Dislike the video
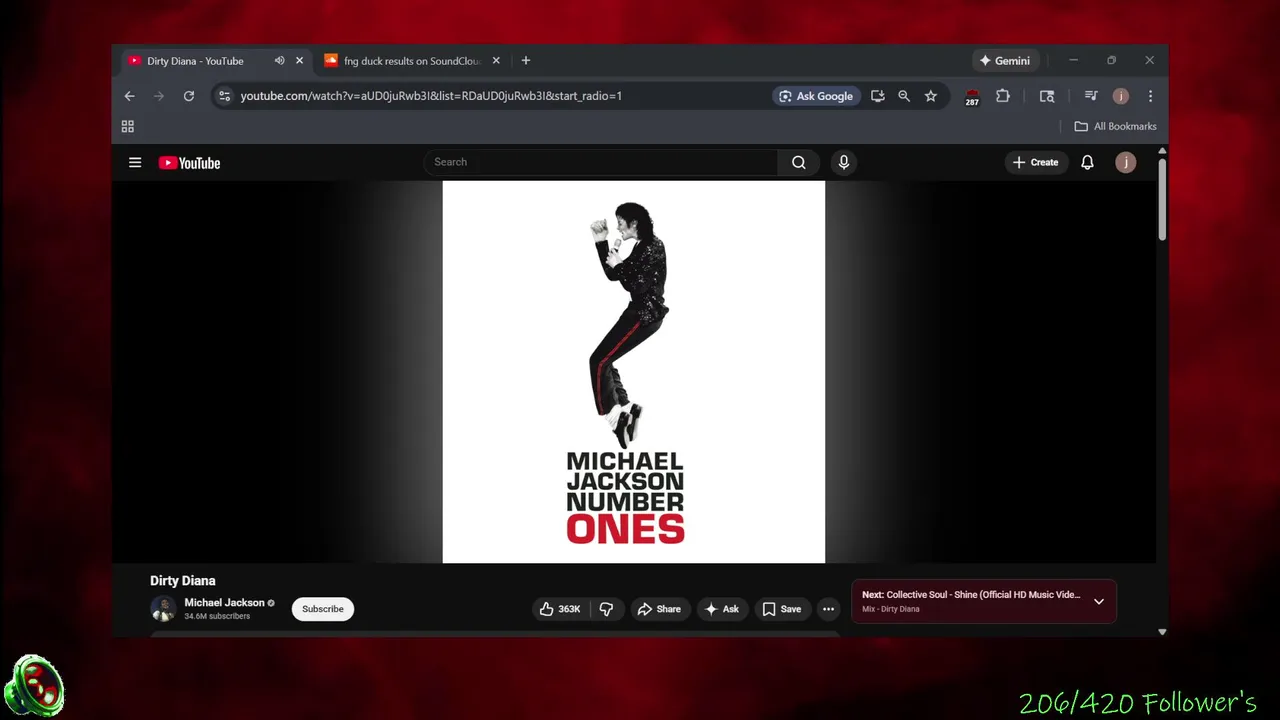The width and height of the screenshot is (1280, 720). point(606,609)
